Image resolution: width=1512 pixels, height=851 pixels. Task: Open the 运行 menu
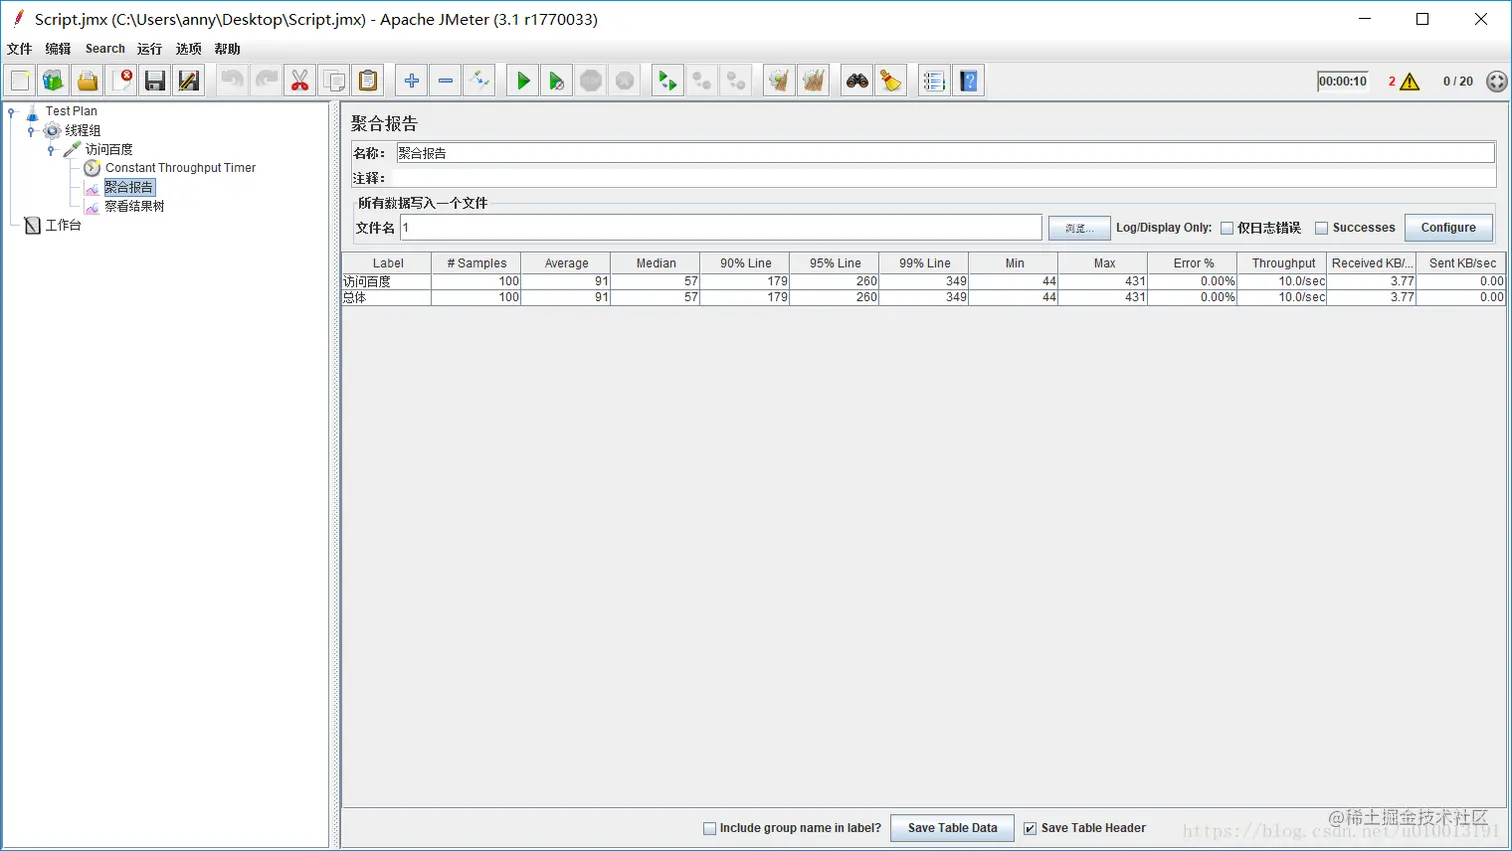(x=150, y=49)
